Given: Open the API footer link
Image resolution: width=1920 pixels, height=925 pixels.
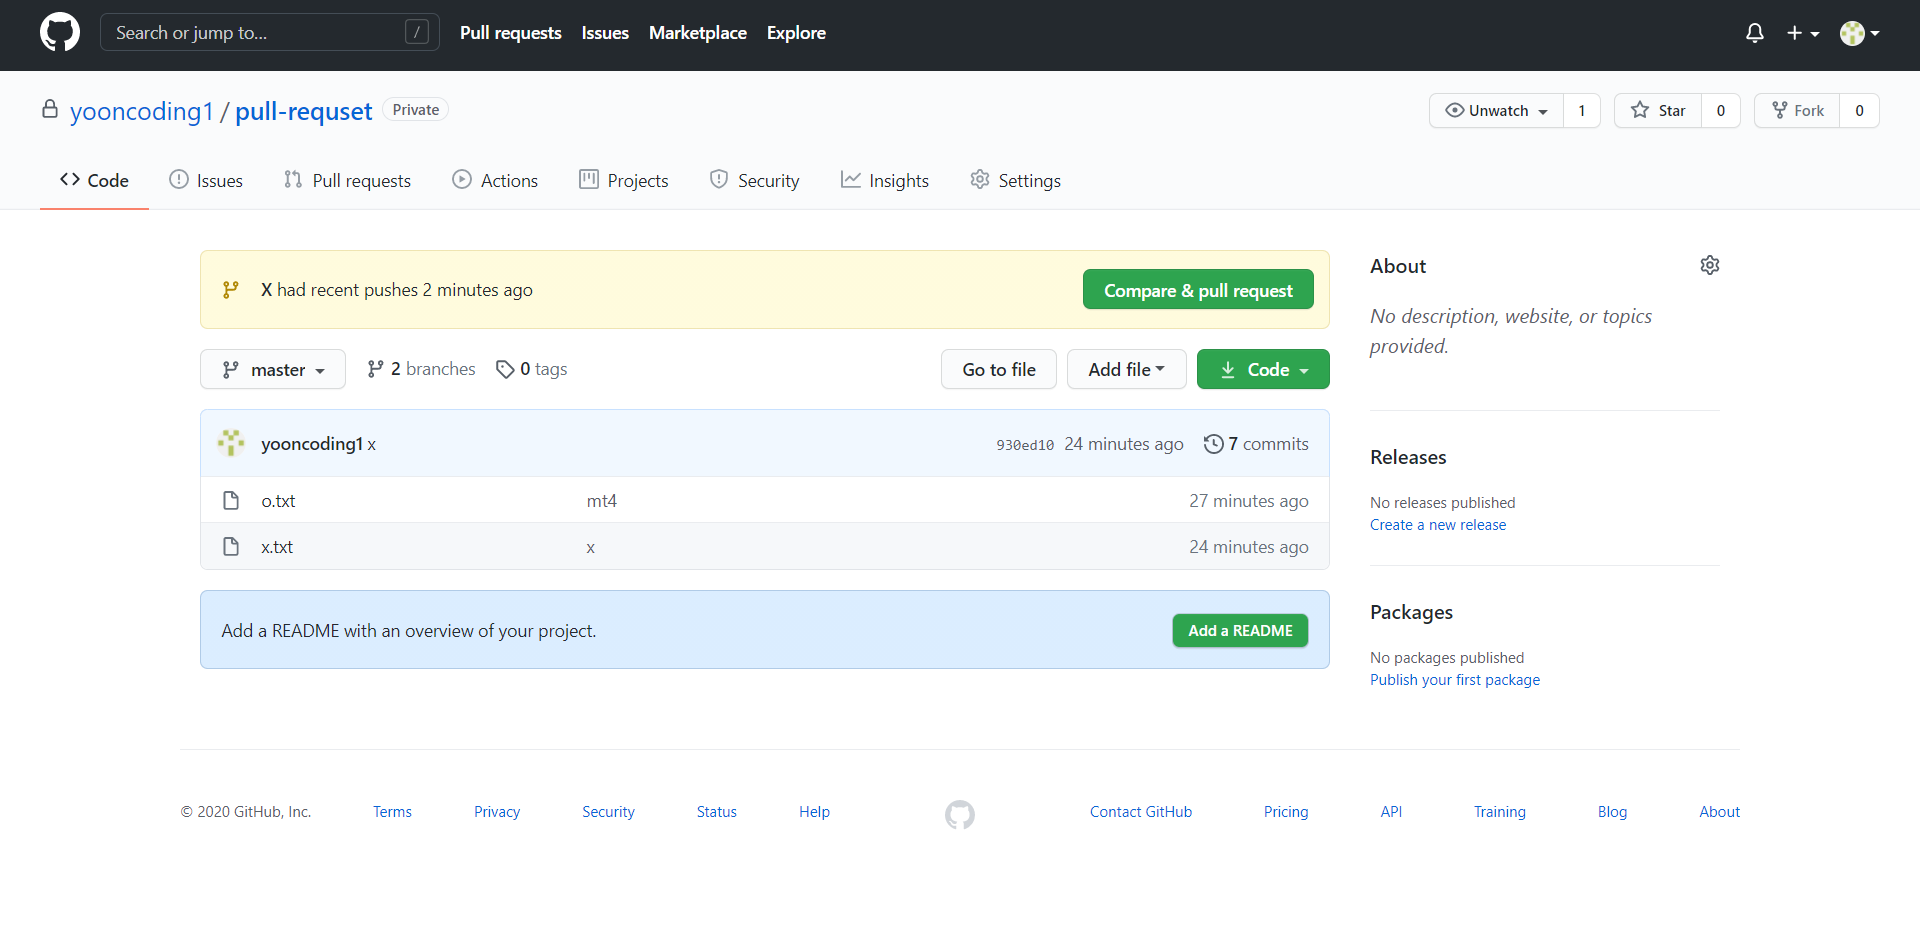Looking at the screenshot, I should (1391, 812).
